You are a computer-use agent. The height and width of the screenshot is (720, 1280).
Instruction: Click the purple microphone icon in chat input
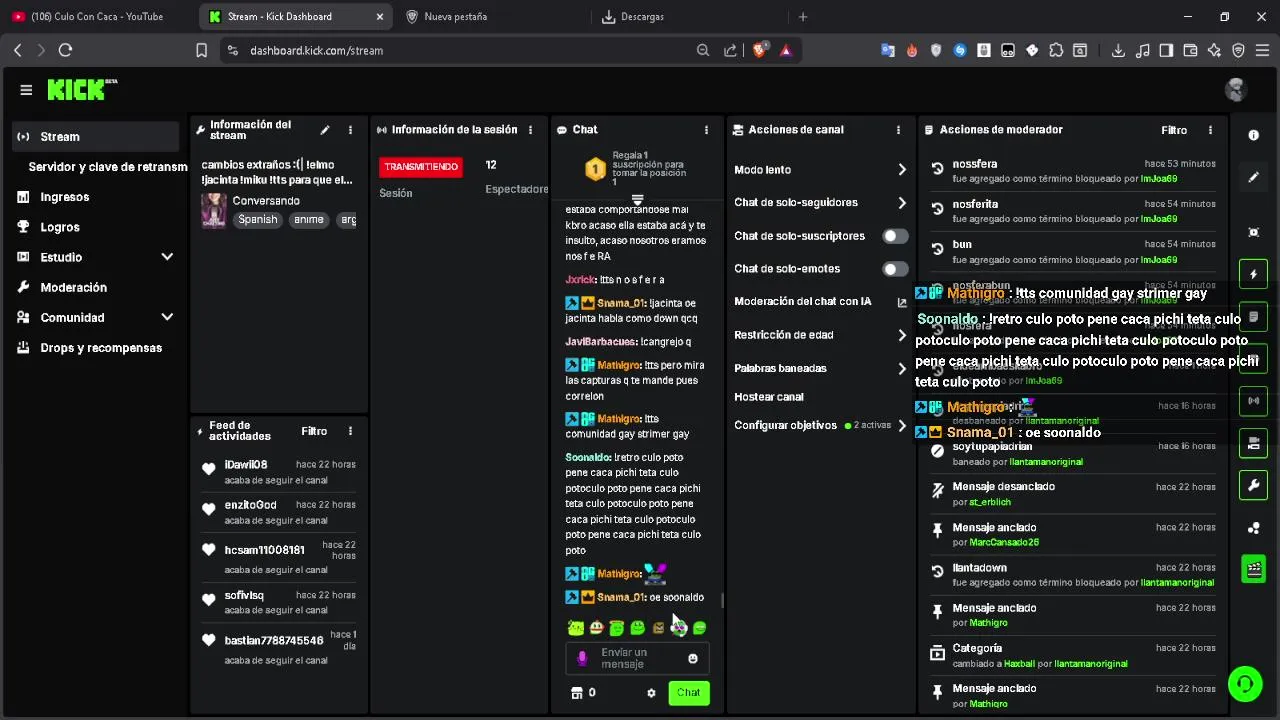click(x=582, y=659)
